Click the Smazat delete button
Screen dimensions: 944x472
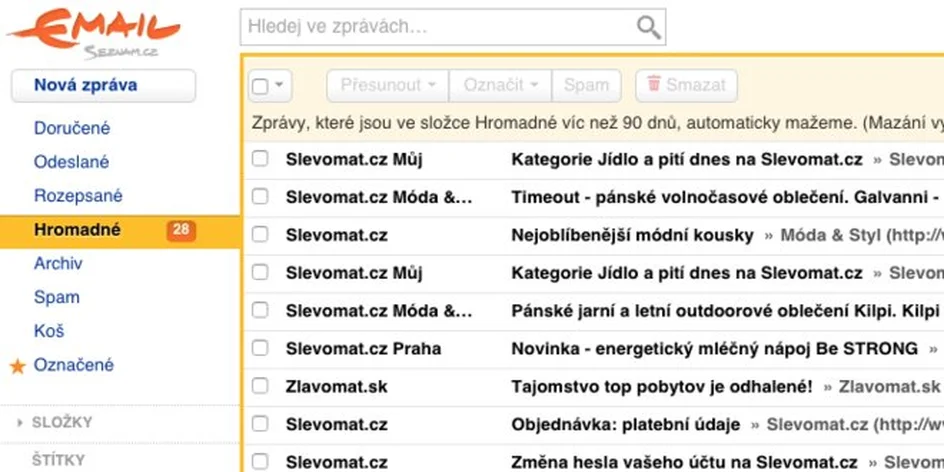[x=686, y=85]
